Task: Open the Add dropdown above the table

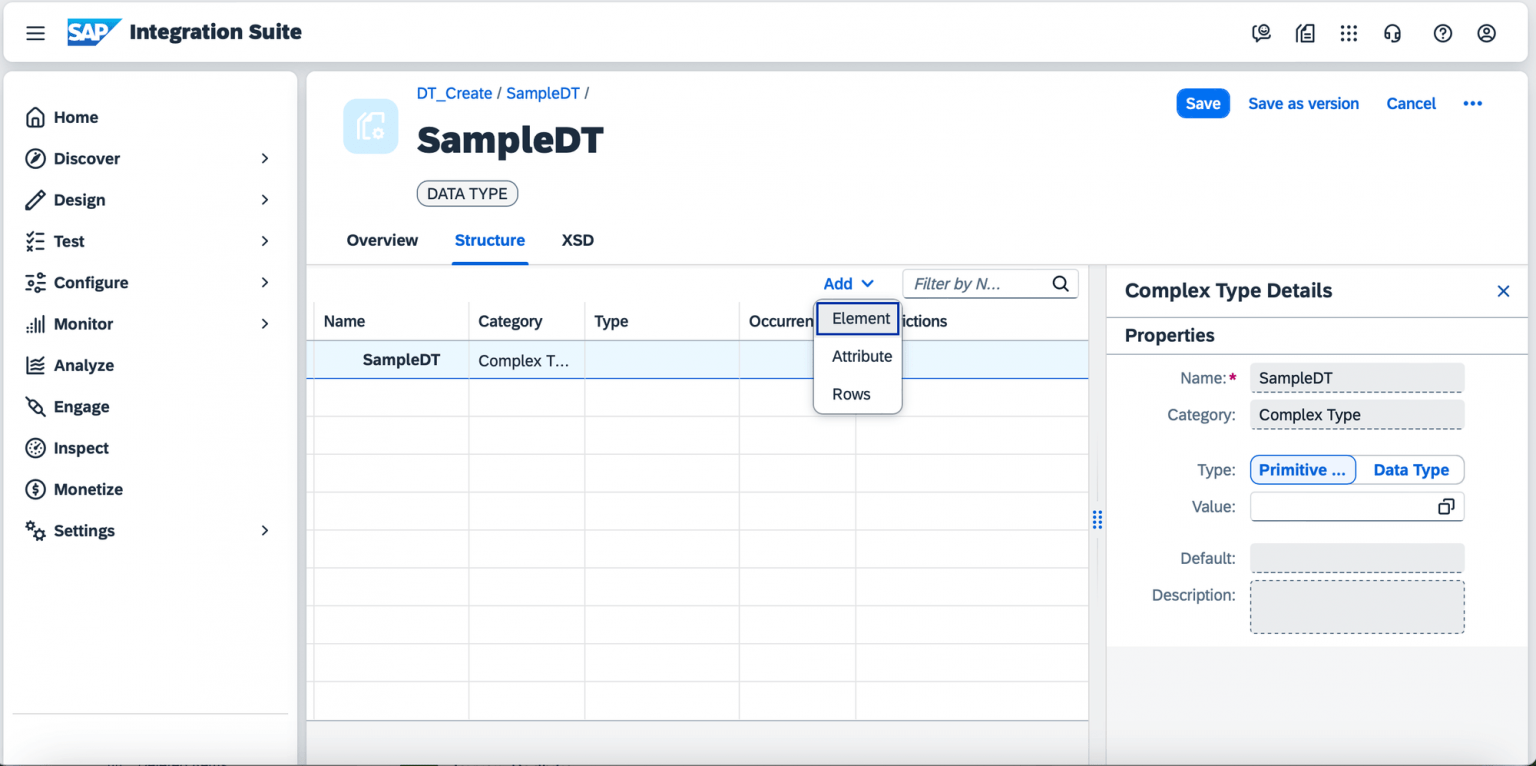Action: point(847,283)
